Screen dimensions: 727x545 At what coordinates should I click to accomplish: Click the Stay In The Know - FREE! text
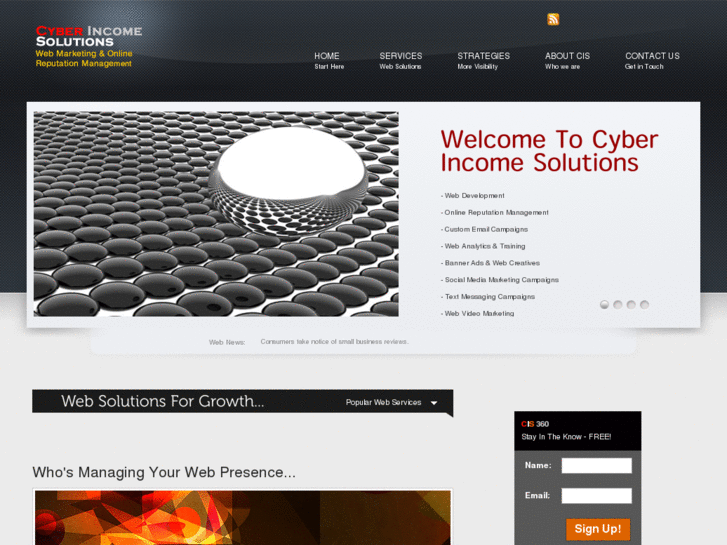(566, 436)
